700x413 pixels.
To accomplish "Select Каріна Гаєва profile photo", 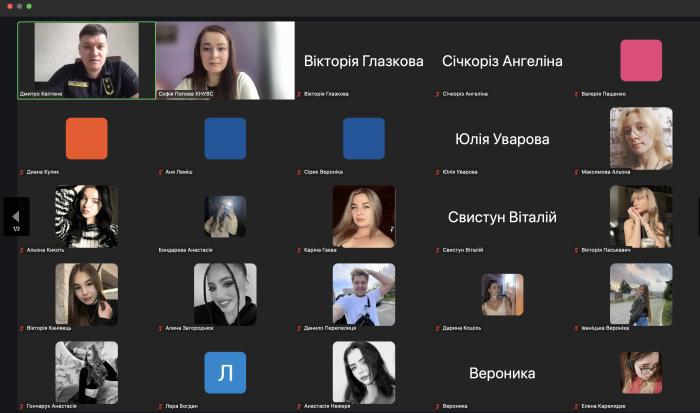I will point(364,217).
